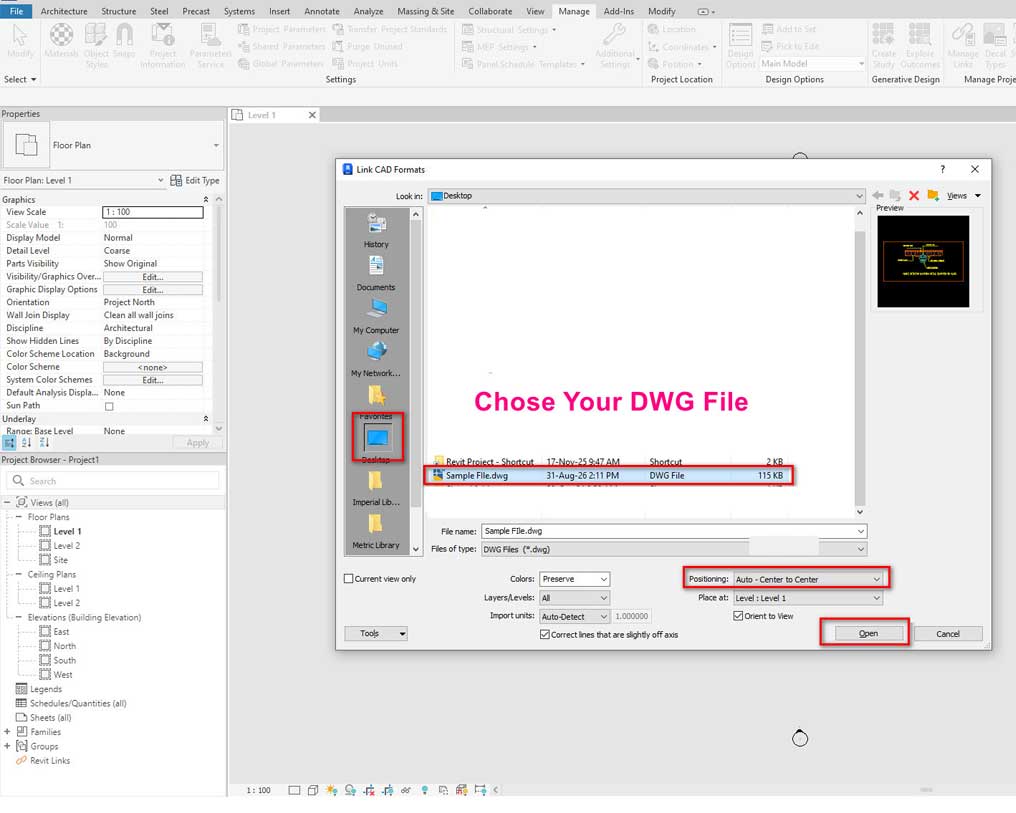Select the North elevation view

click(64, 646)
